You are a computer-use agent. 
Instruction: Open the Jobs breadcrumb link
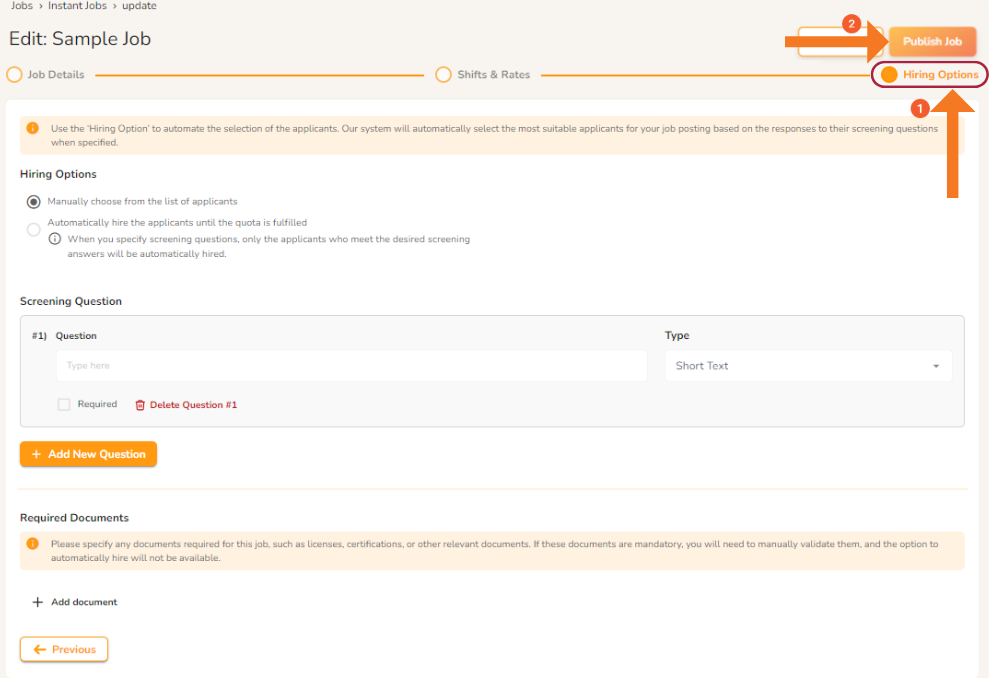[x=21, y=6]
